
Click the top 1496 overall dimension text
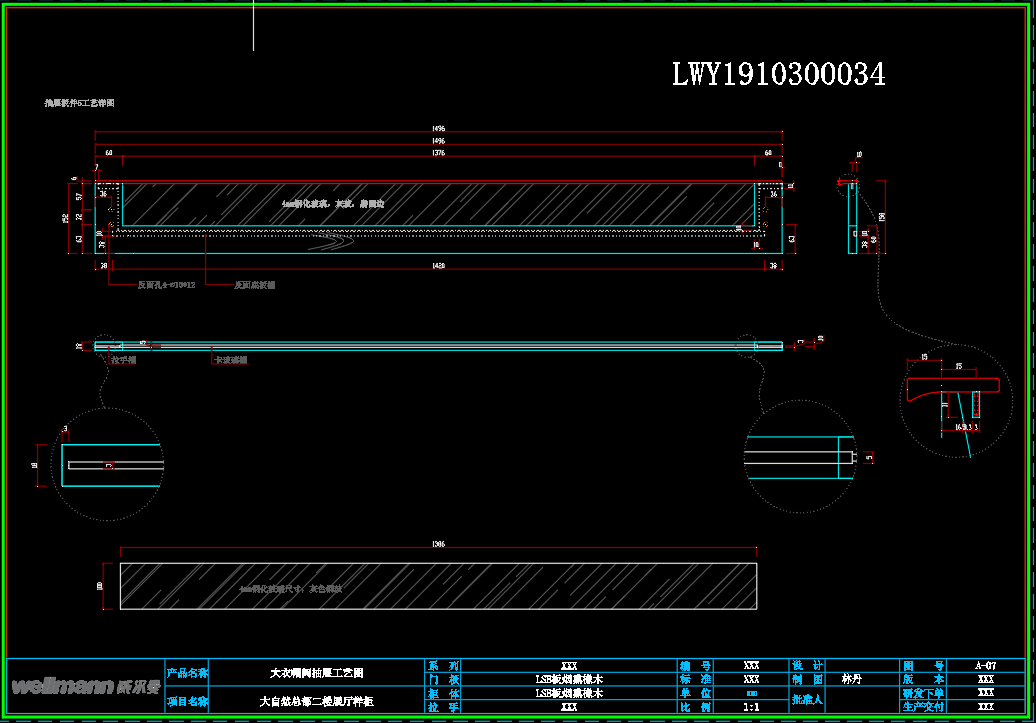pyautogui.click(x=438, y=129)
